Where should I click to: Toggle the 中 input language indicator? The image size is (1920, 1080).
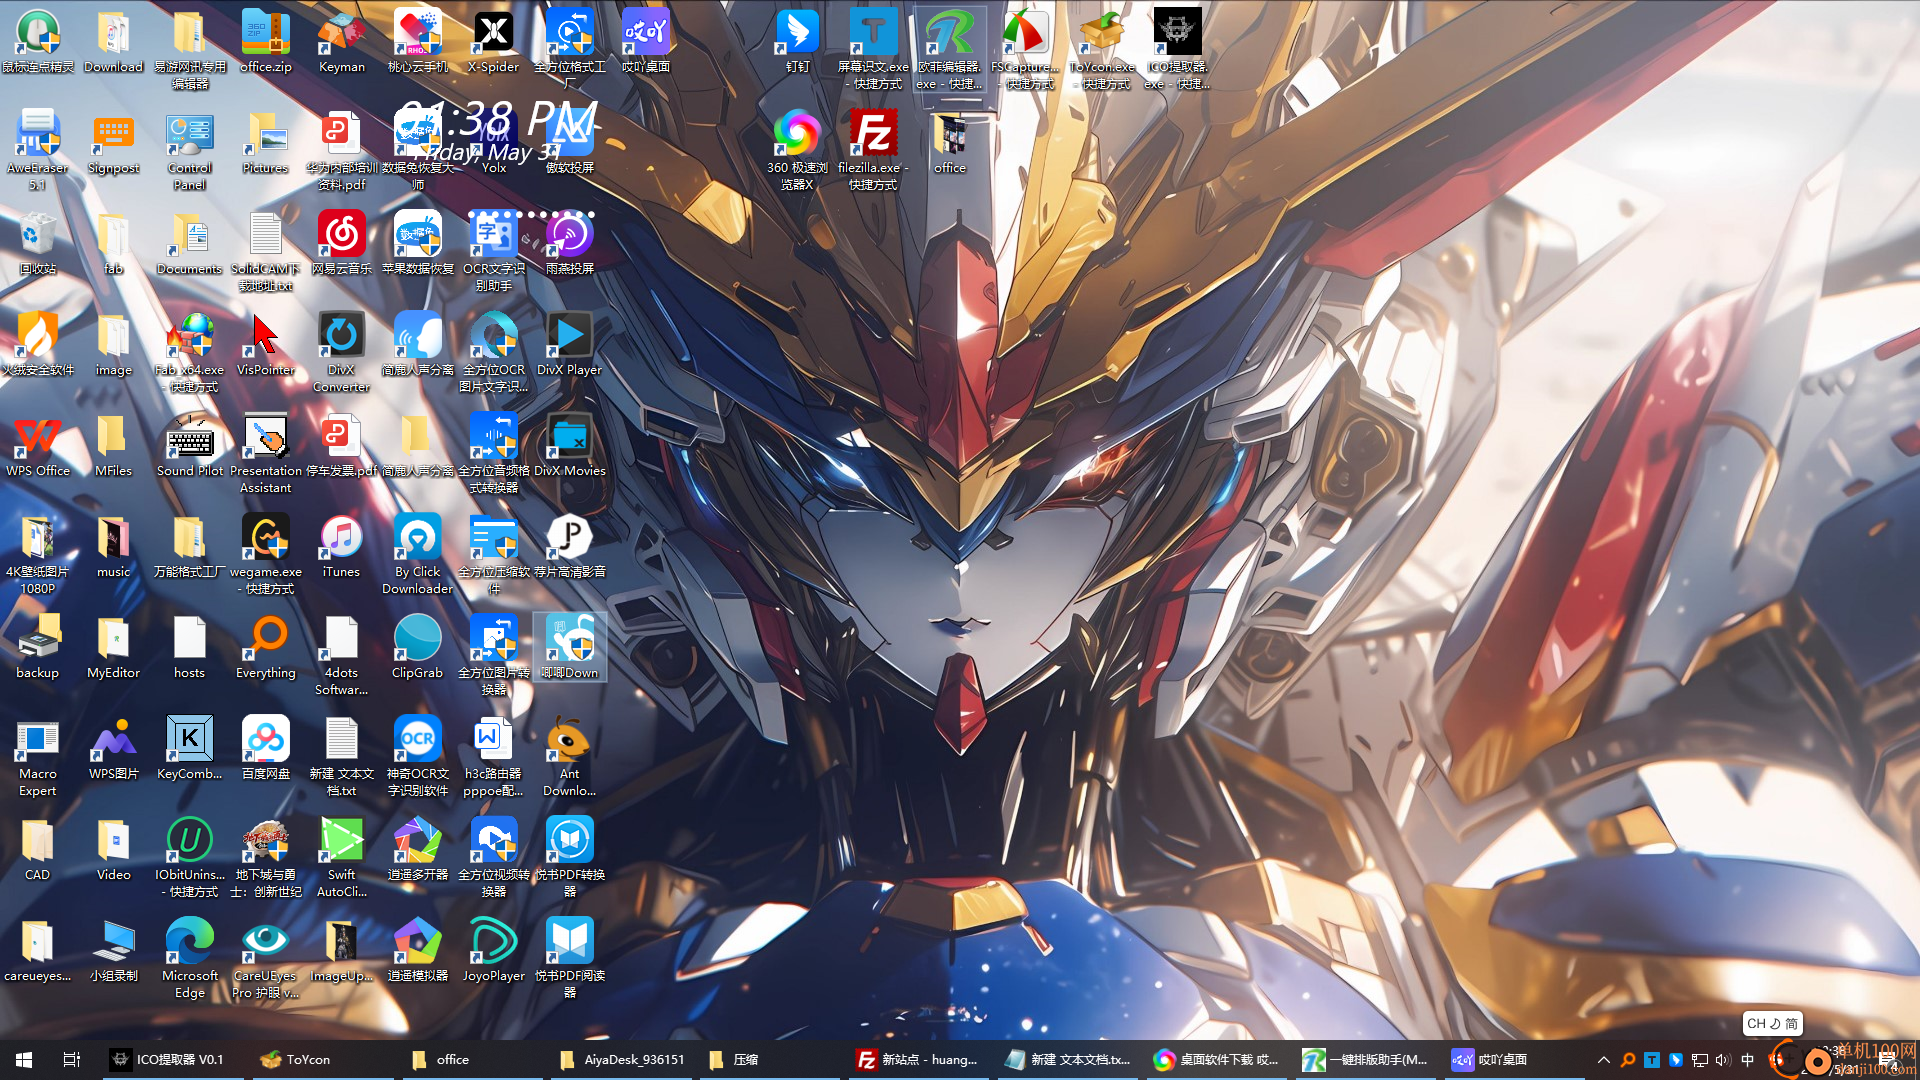click(x=1747, y=1060)
